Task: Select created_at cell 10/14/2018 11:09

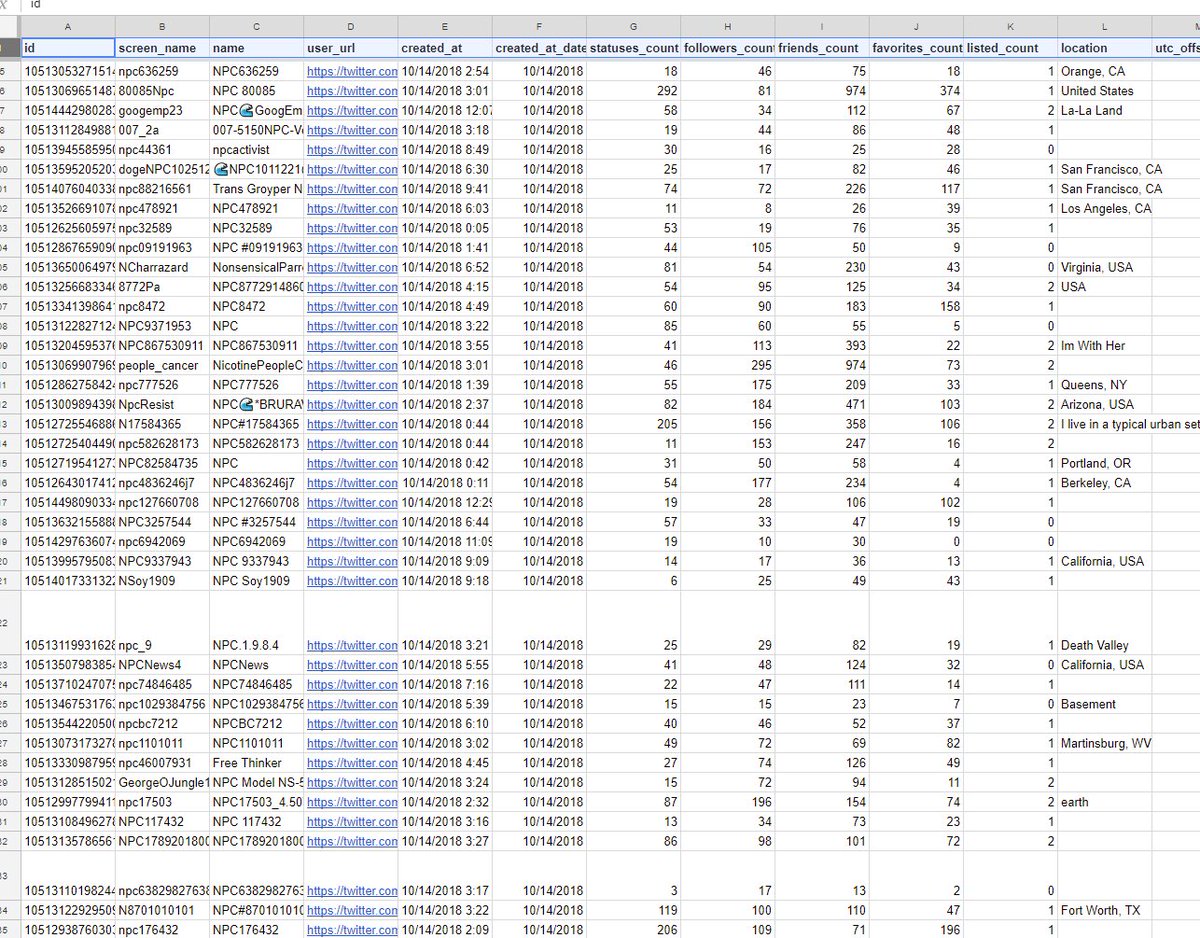Action: tap(445, 541)
